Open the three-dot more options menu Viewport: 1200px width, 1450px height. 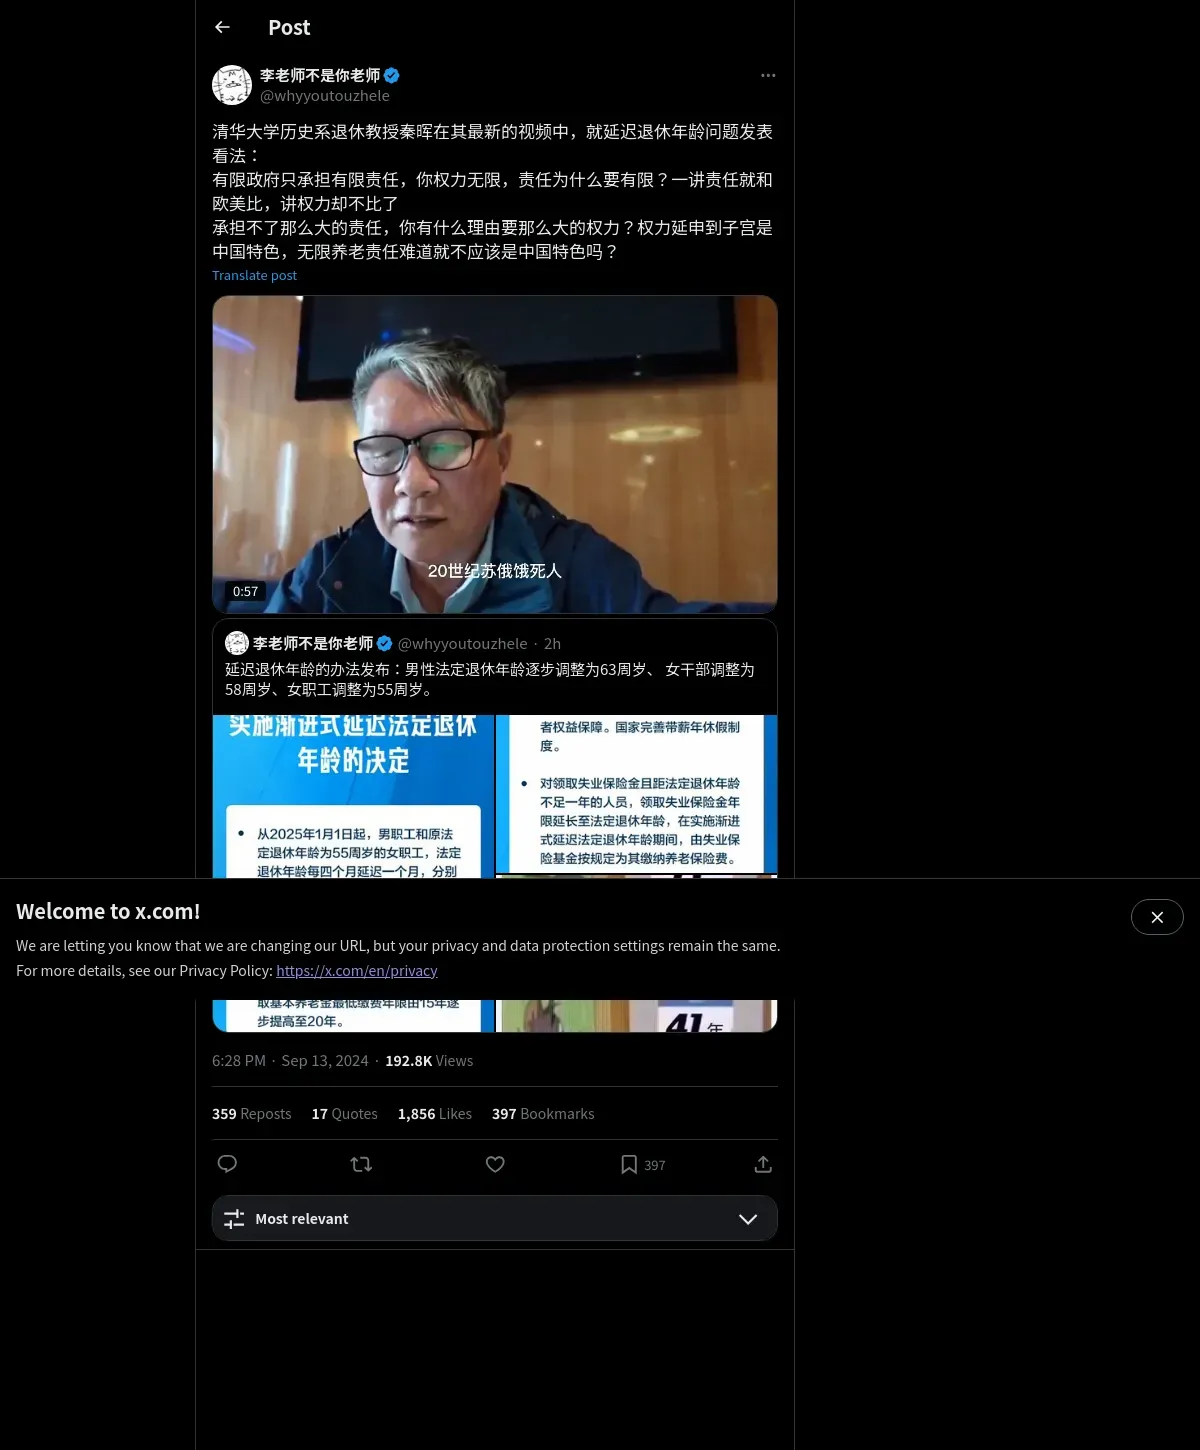[x=768, y=76]
